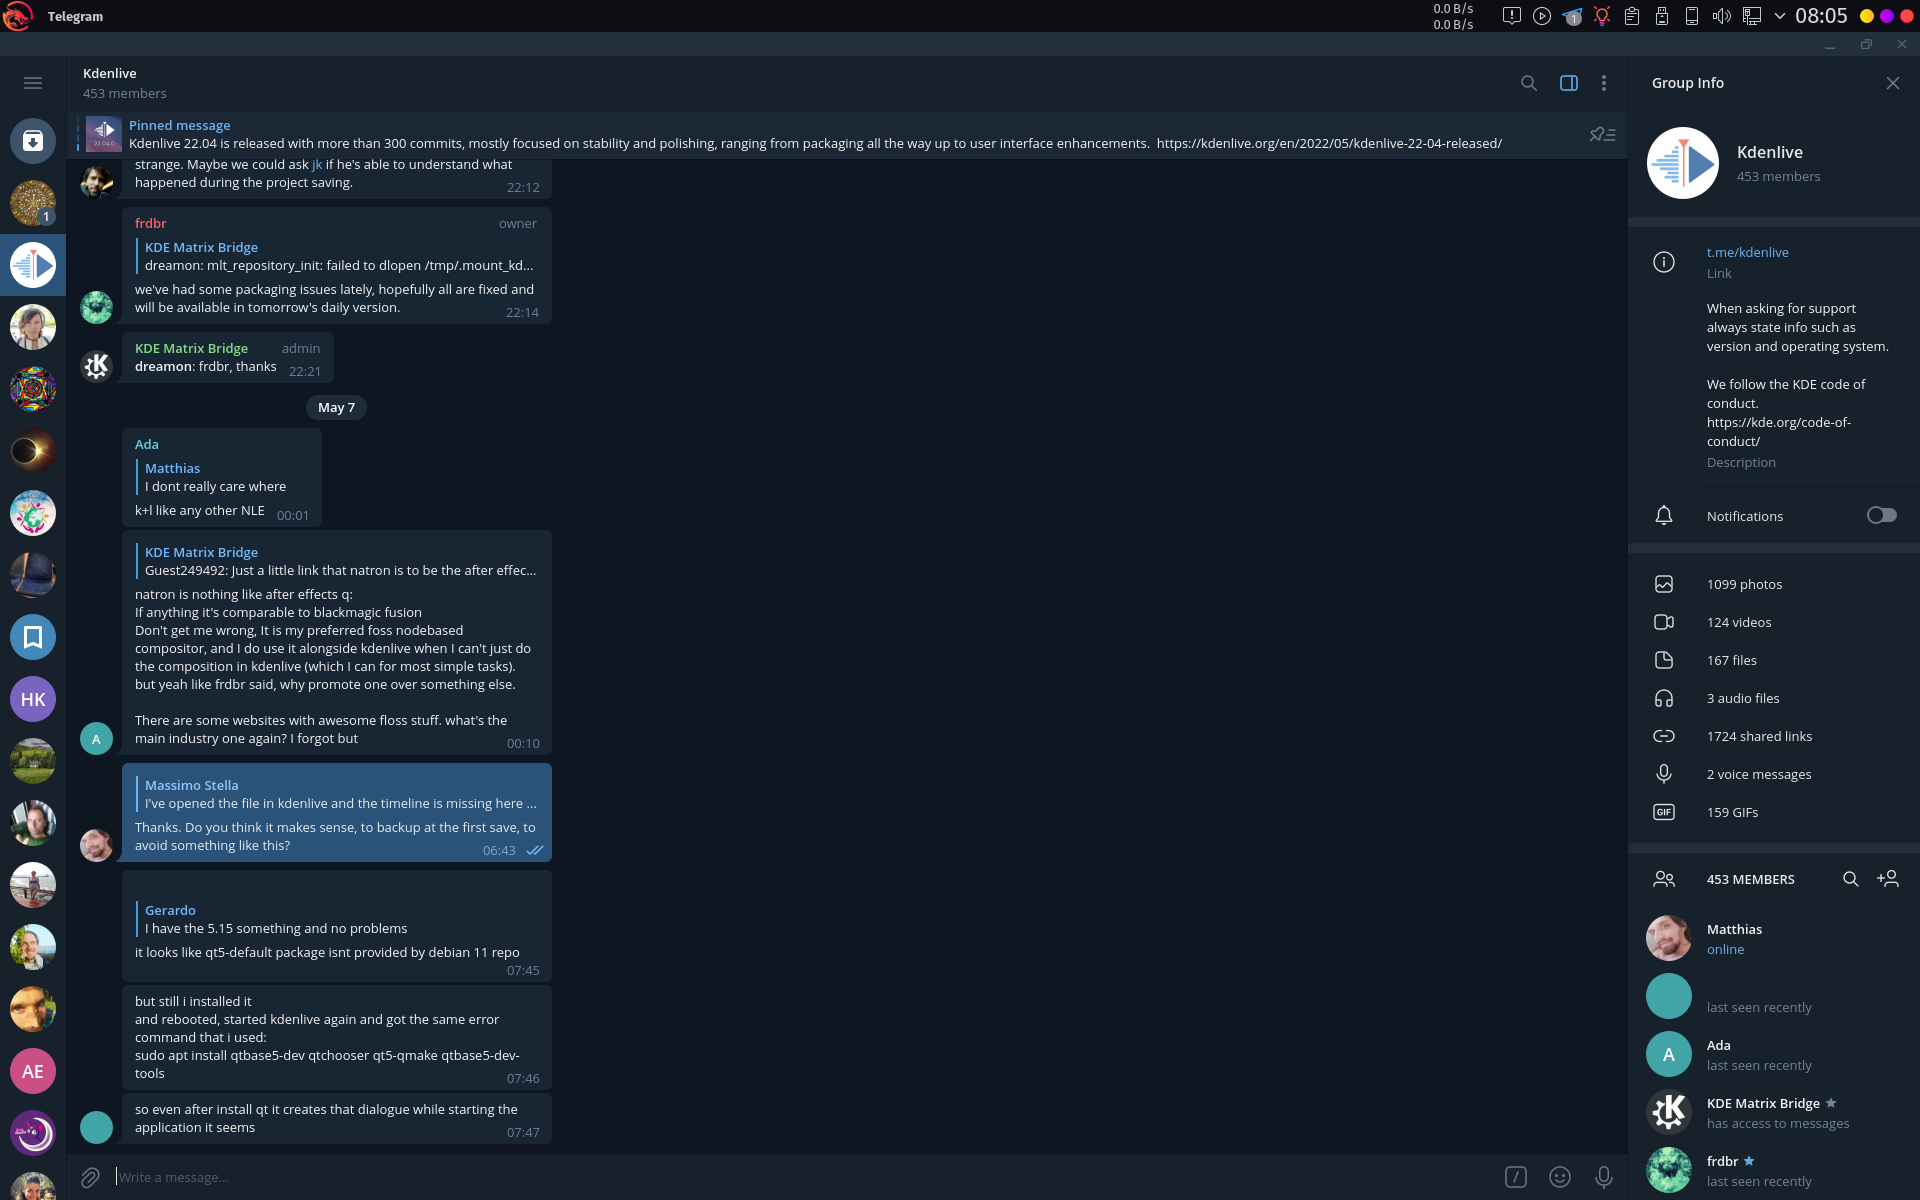The height and width of the screenshot is (1200, 1920).
Task: Attach a file using the paperclip
Action: 89,1177
